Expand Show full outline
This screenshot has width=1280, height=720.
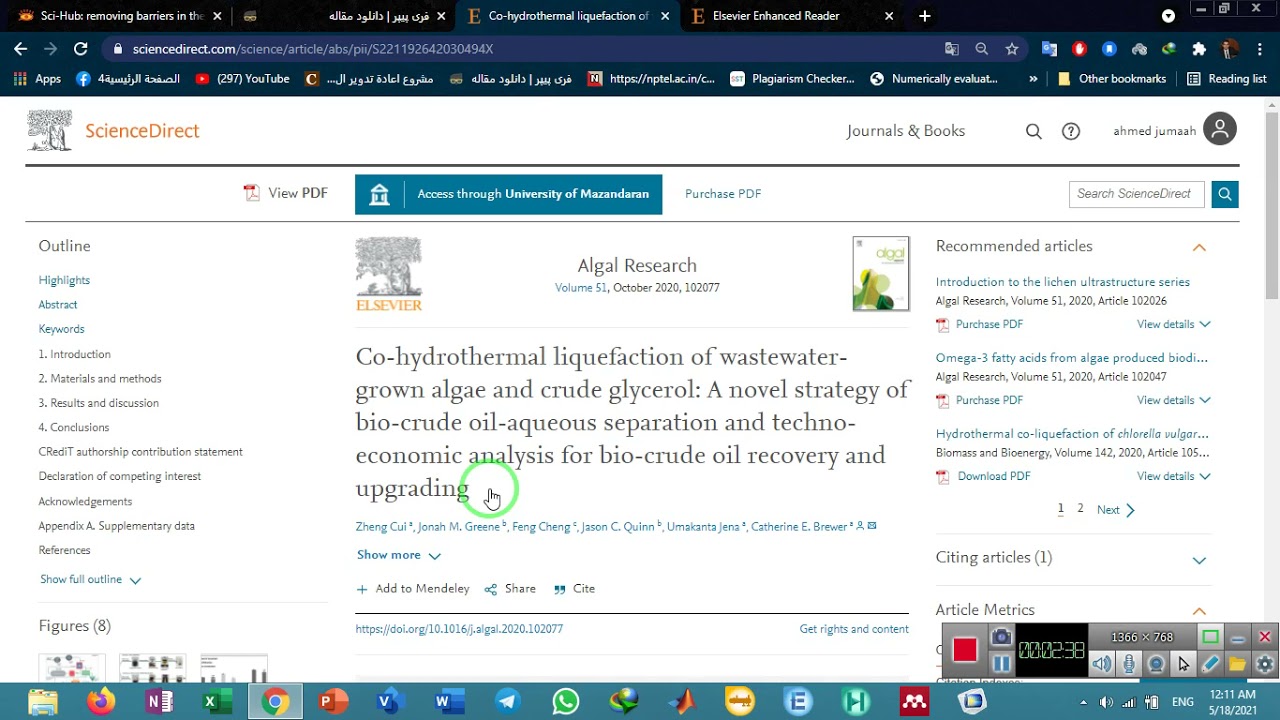coord(90,580)
